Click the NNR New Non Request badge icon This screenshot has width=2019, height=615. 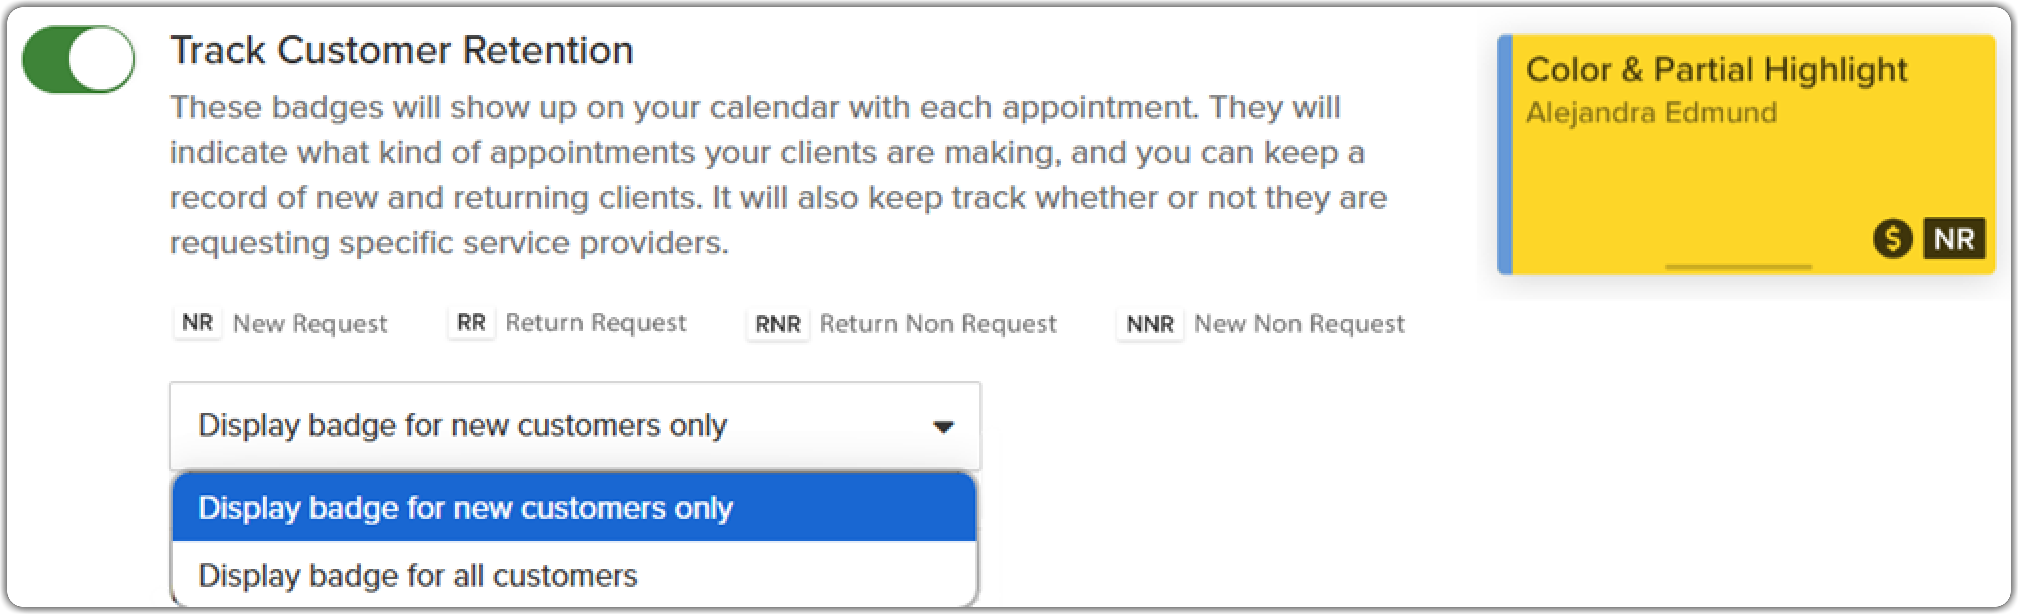tap(1148, 323)
